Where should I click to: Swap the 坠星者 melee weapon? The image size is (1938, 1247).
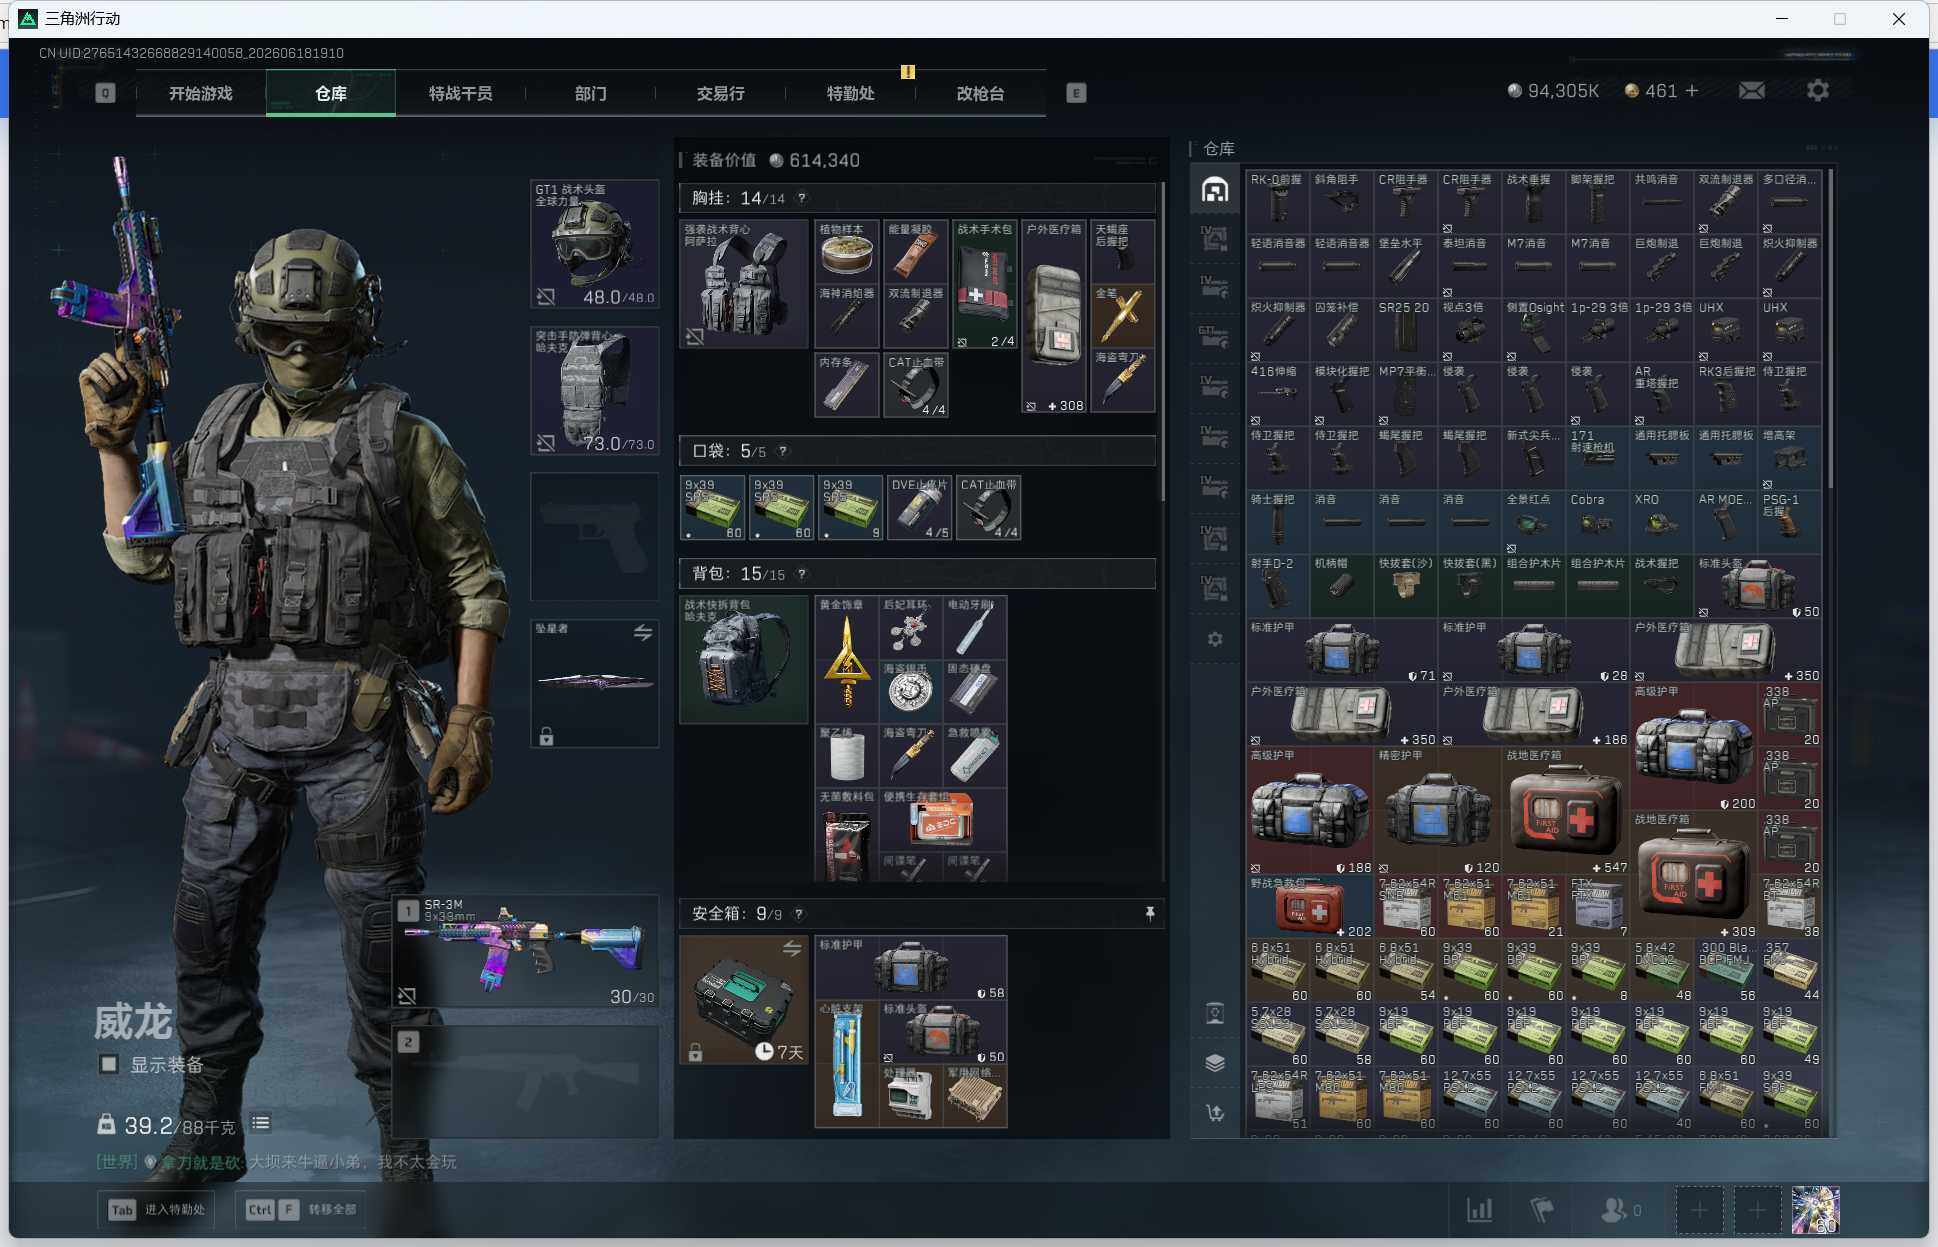coord(643,632)
